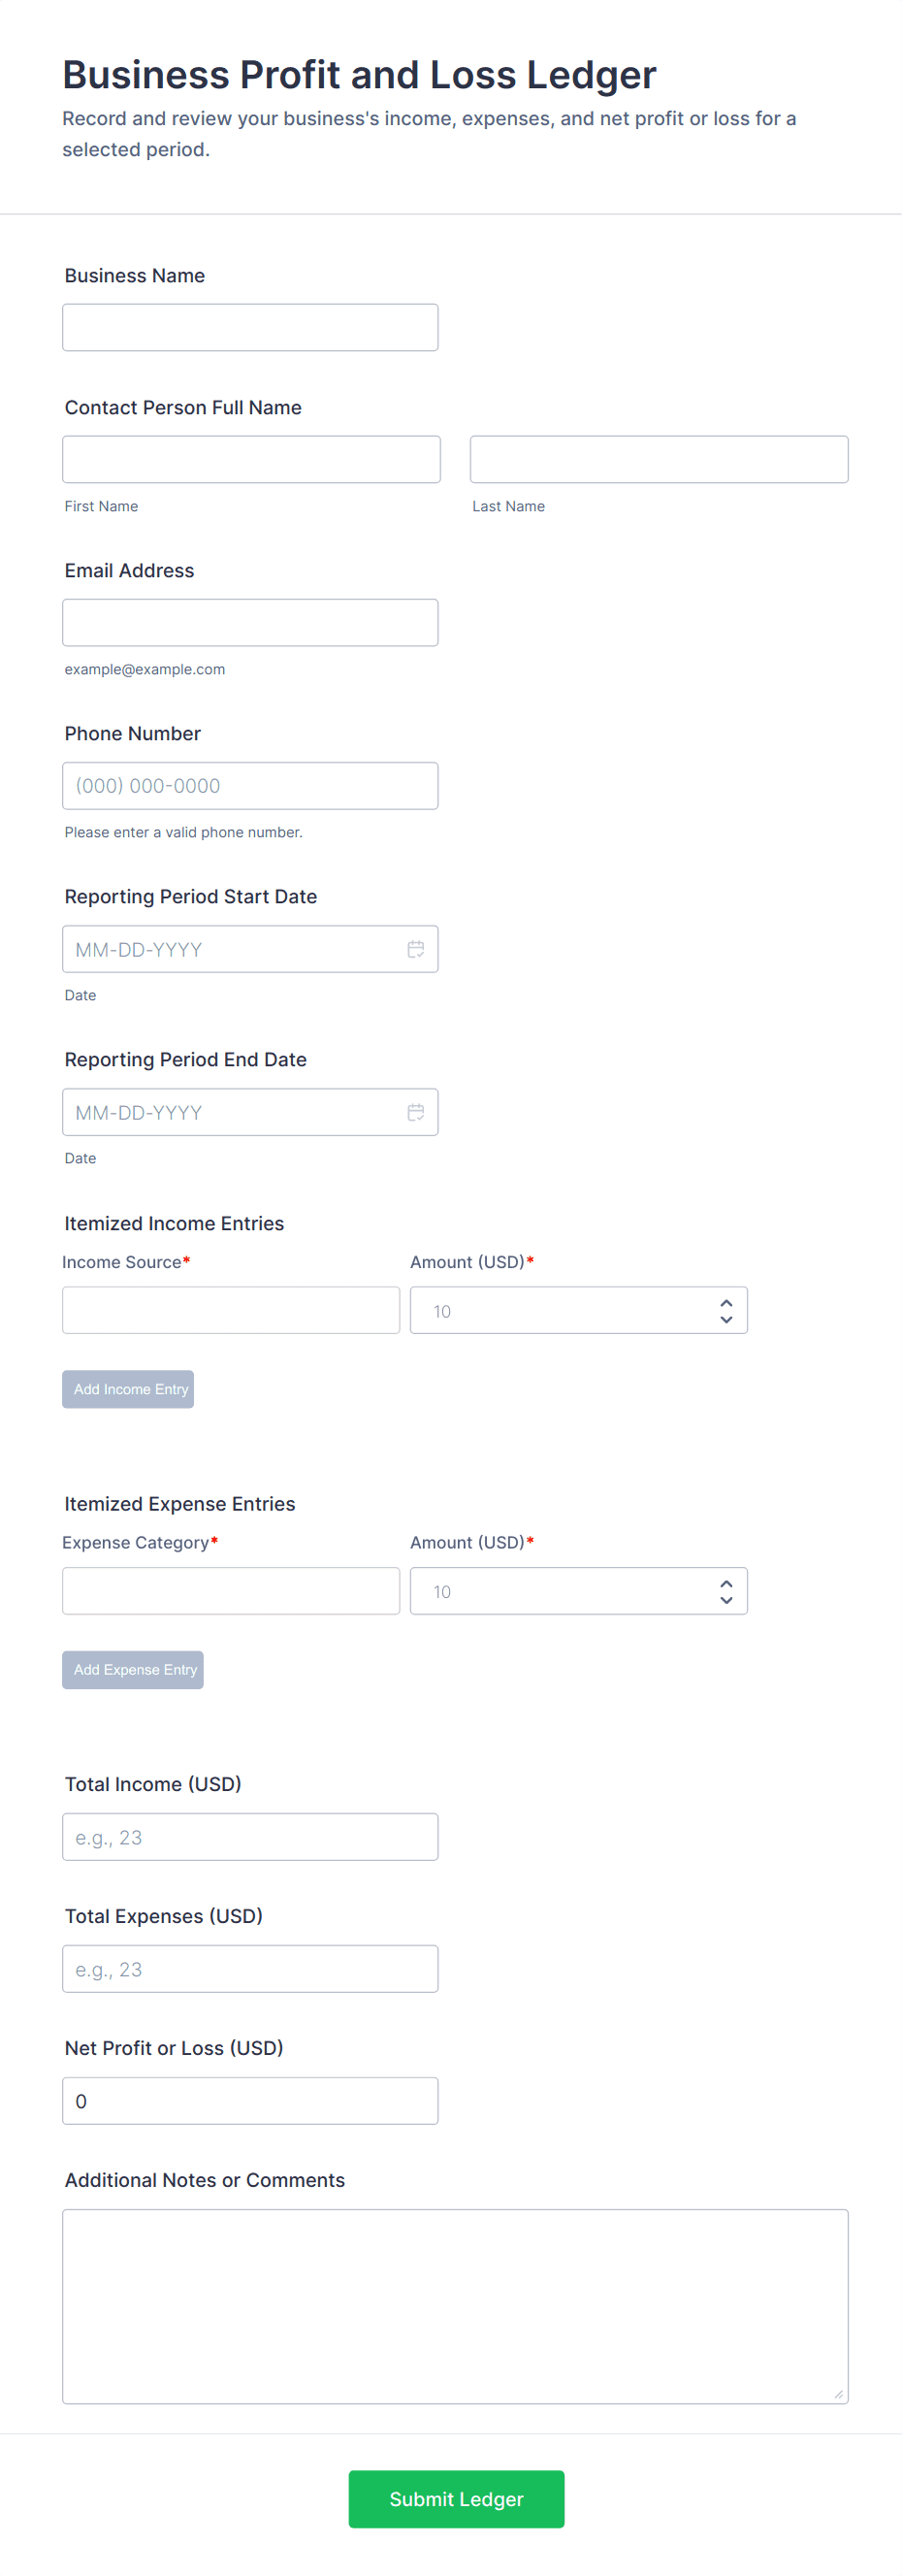Open calendar picker for Reporting Period Start Date
Viewport: 902px width, 2576px height.
pyautogui.click(x=416, y=949)
